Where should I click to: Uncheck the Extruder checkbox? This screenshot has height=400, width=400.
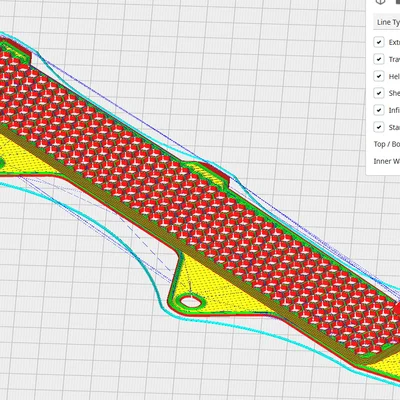(379, 42)
